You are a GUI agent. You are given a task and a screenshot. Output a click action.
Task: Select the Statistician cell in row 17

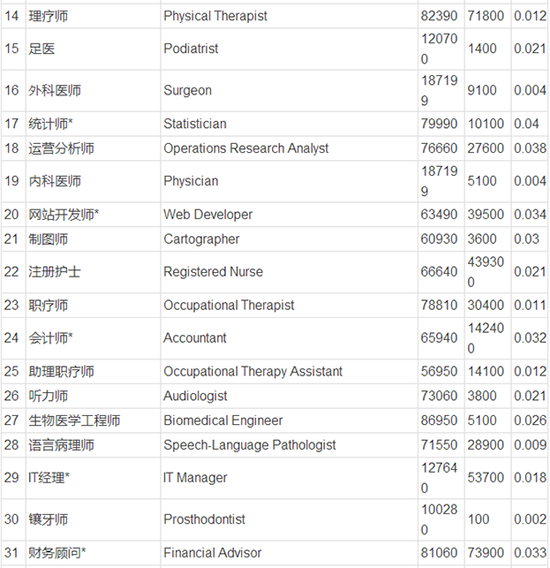click(288, 124)
